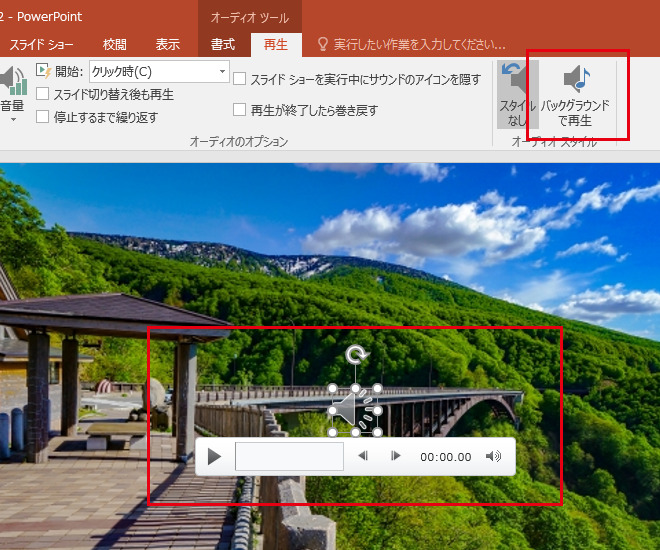This screenshot has width=660, height=550.
Task: Click the rotation handle above audio icon
Action: [357, 355]
